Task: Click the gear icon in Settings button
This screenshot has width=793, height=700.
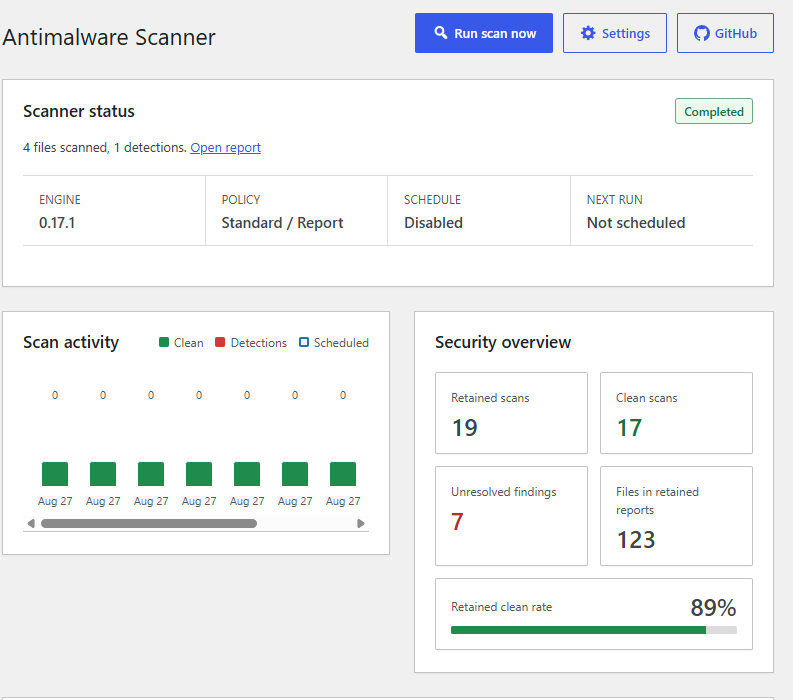Action: tap(588, 33)
